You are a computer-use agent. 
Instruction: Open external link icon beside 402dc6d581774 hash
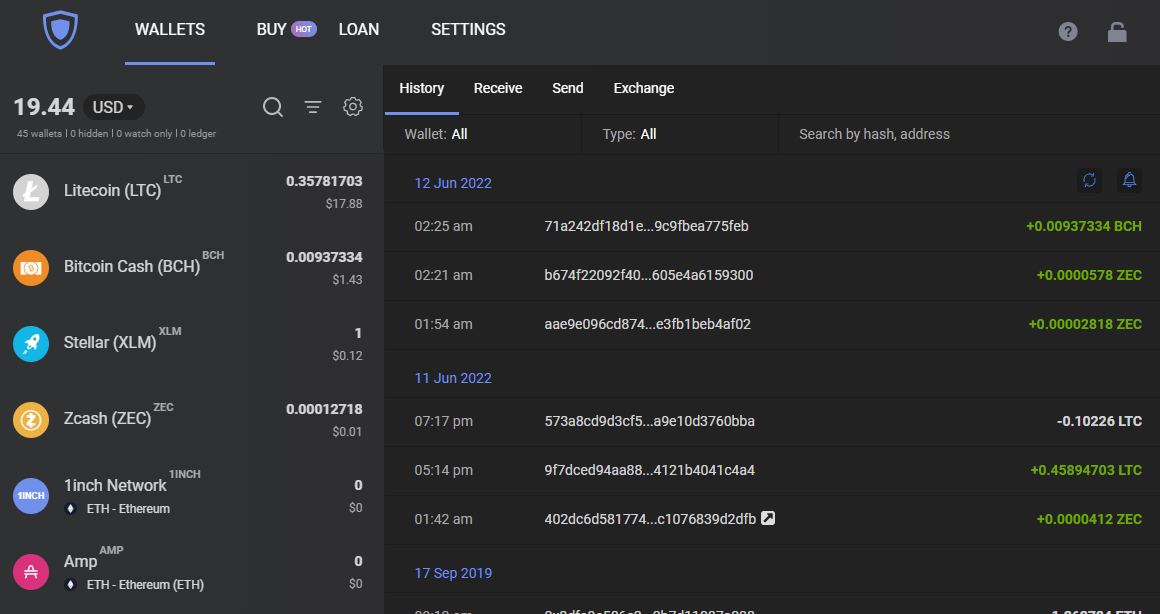768,518
